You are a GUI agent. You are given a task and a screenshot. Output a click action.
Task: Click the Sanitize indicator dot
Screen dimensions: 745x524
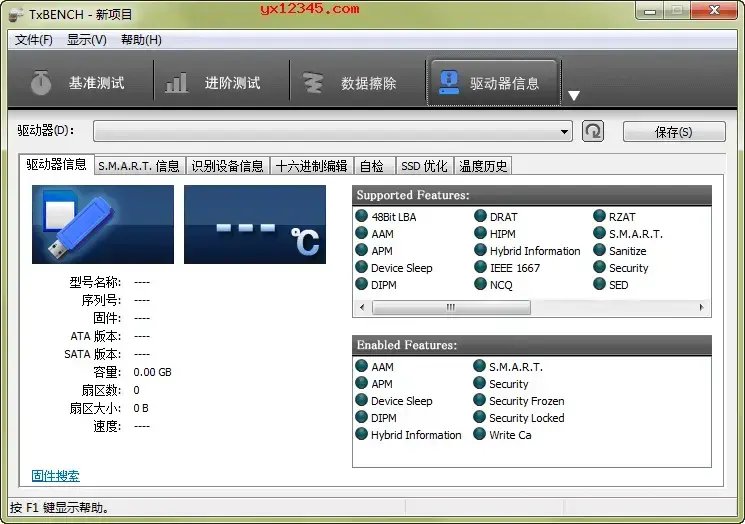point(599,250)
